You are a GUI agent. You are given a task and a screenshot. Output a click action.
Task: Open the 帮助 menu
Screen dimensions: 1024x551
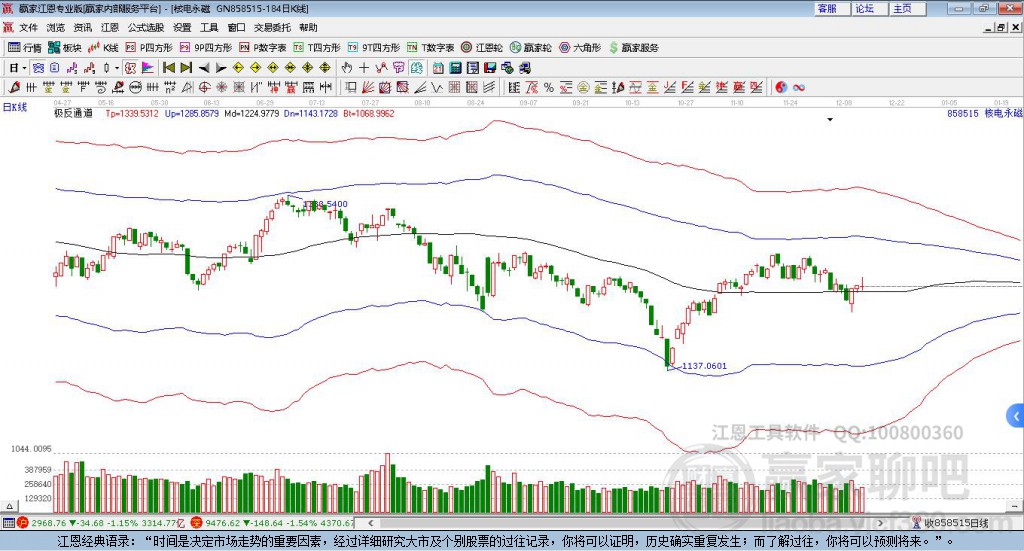(x=308, y=27)
